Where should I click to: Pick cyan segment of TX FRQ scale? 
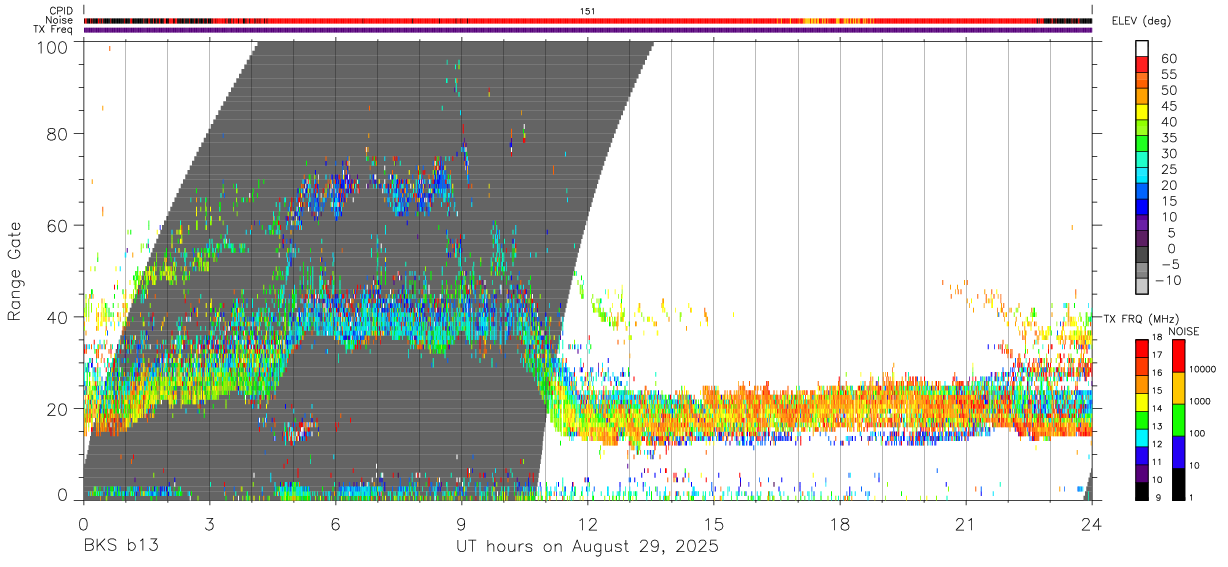point(1141,437)
